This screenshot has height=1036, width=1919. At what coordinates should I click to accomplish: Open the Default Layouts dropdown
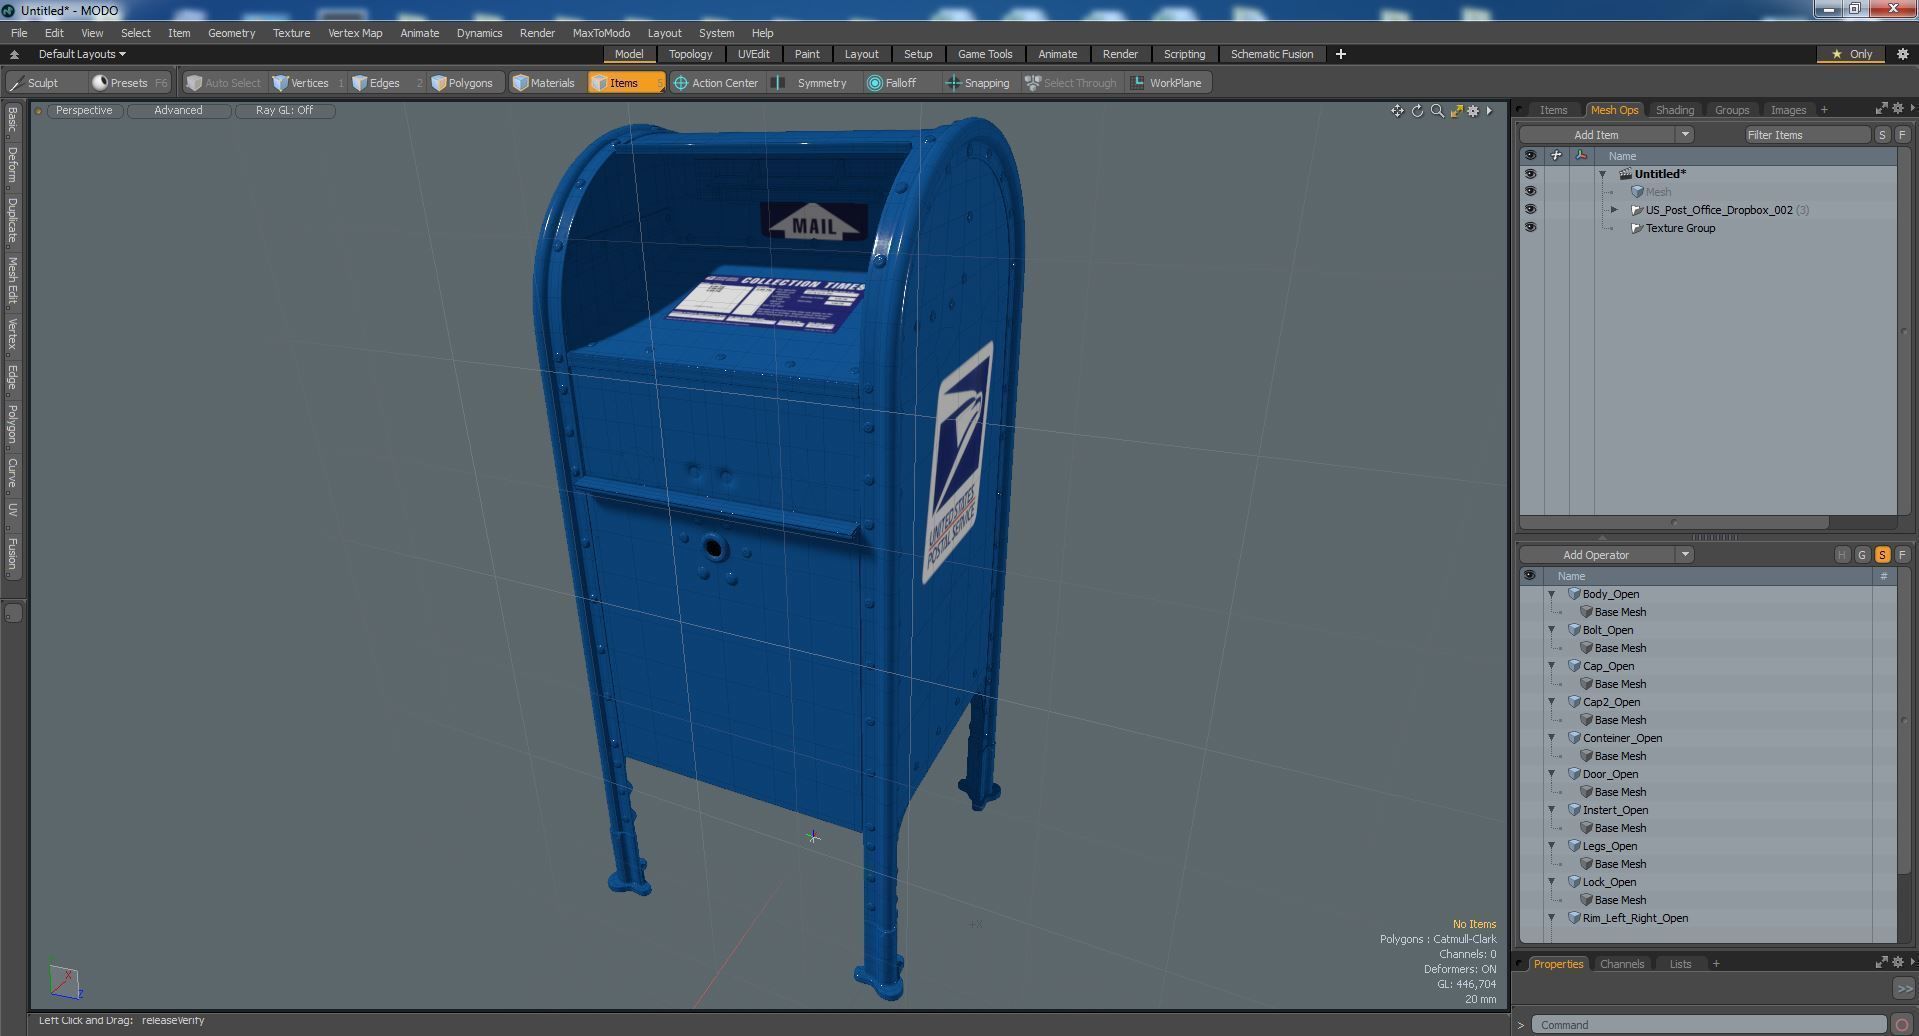(80, 53)
